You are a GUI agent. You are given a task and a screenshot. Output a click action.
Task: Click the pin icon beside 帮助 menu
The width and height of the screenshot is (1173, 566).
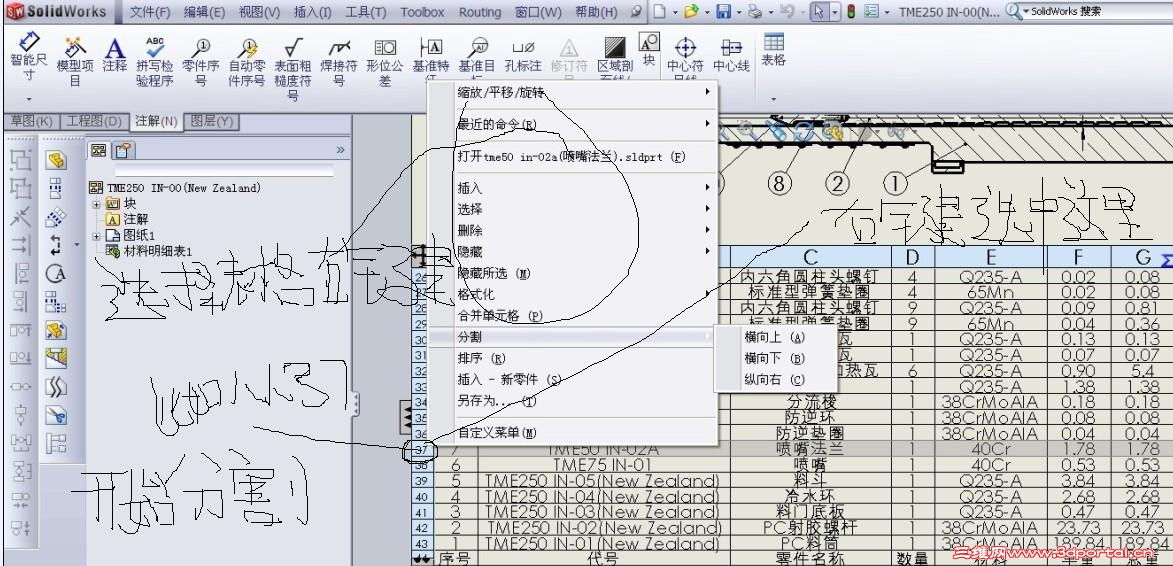(x=635, y=12)
